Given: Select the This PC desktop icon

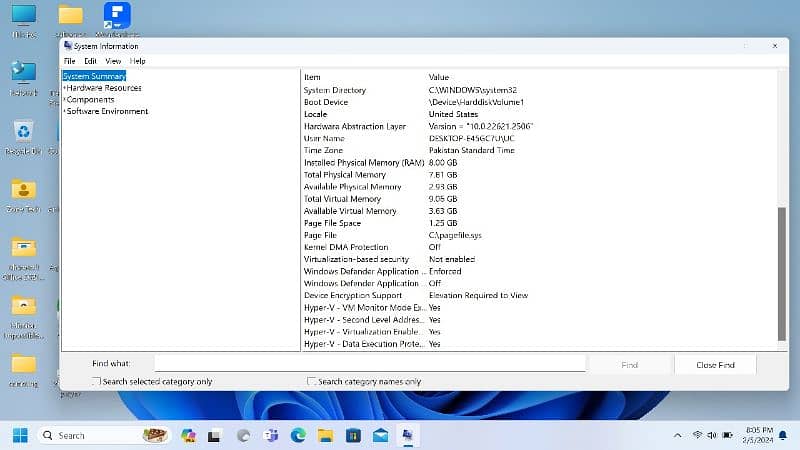Looking at the screenshot, I should (x=22, y=16).
